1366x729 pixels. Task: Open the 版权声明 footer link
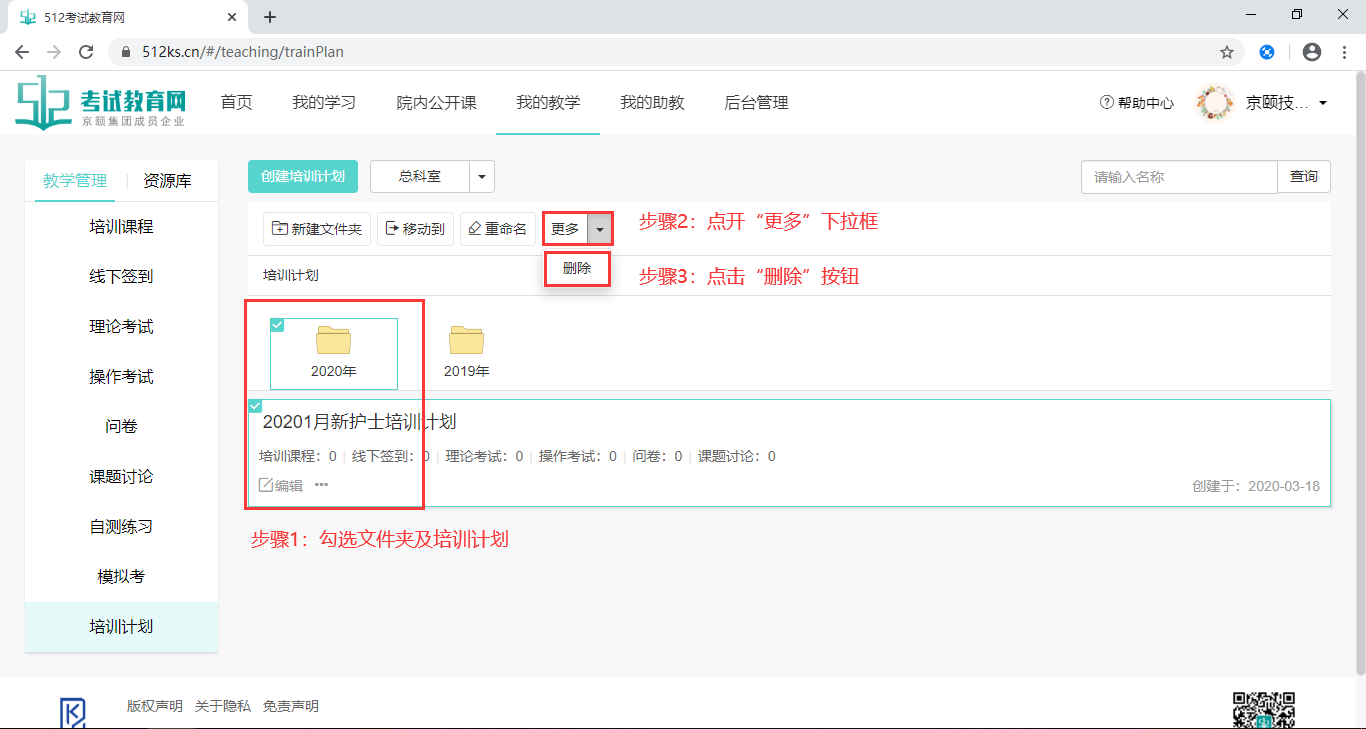coord(155,706)
